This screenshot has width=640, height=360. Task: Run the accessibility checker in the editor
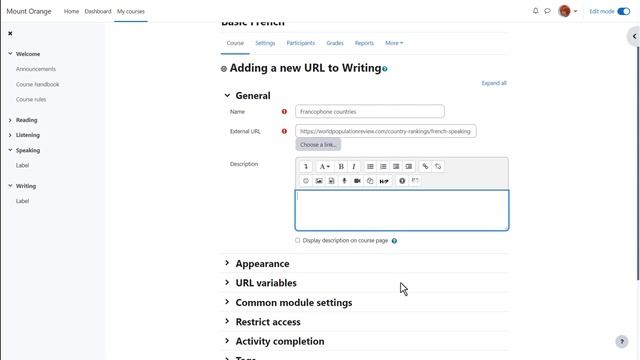[x=402, y=181]
